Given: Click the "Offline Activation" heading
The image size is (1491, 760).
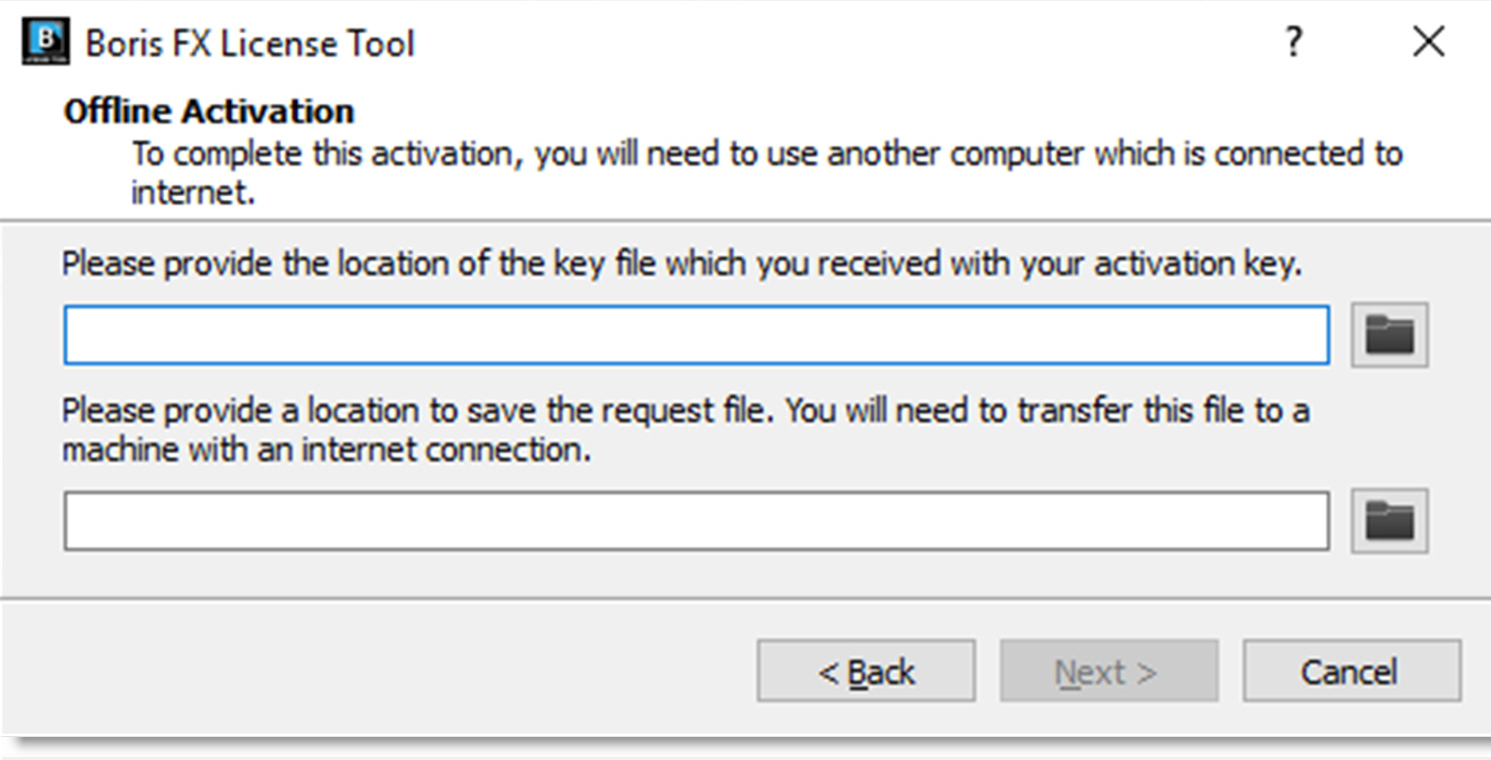Looking at the screenshot, I should click(209, 111).
